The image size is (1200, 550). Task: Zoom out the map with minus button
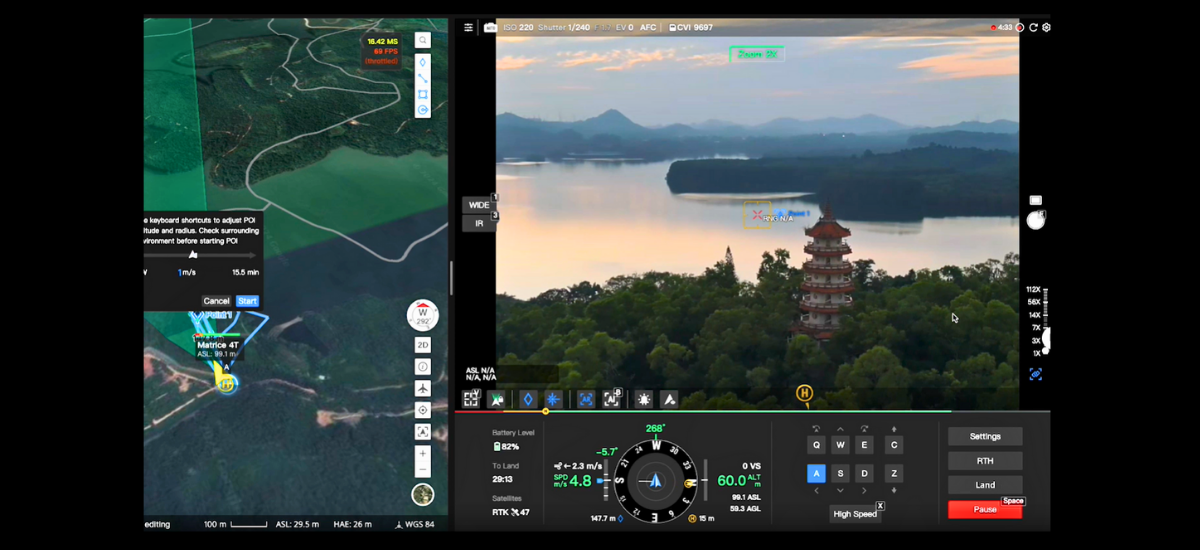point(423,469)
